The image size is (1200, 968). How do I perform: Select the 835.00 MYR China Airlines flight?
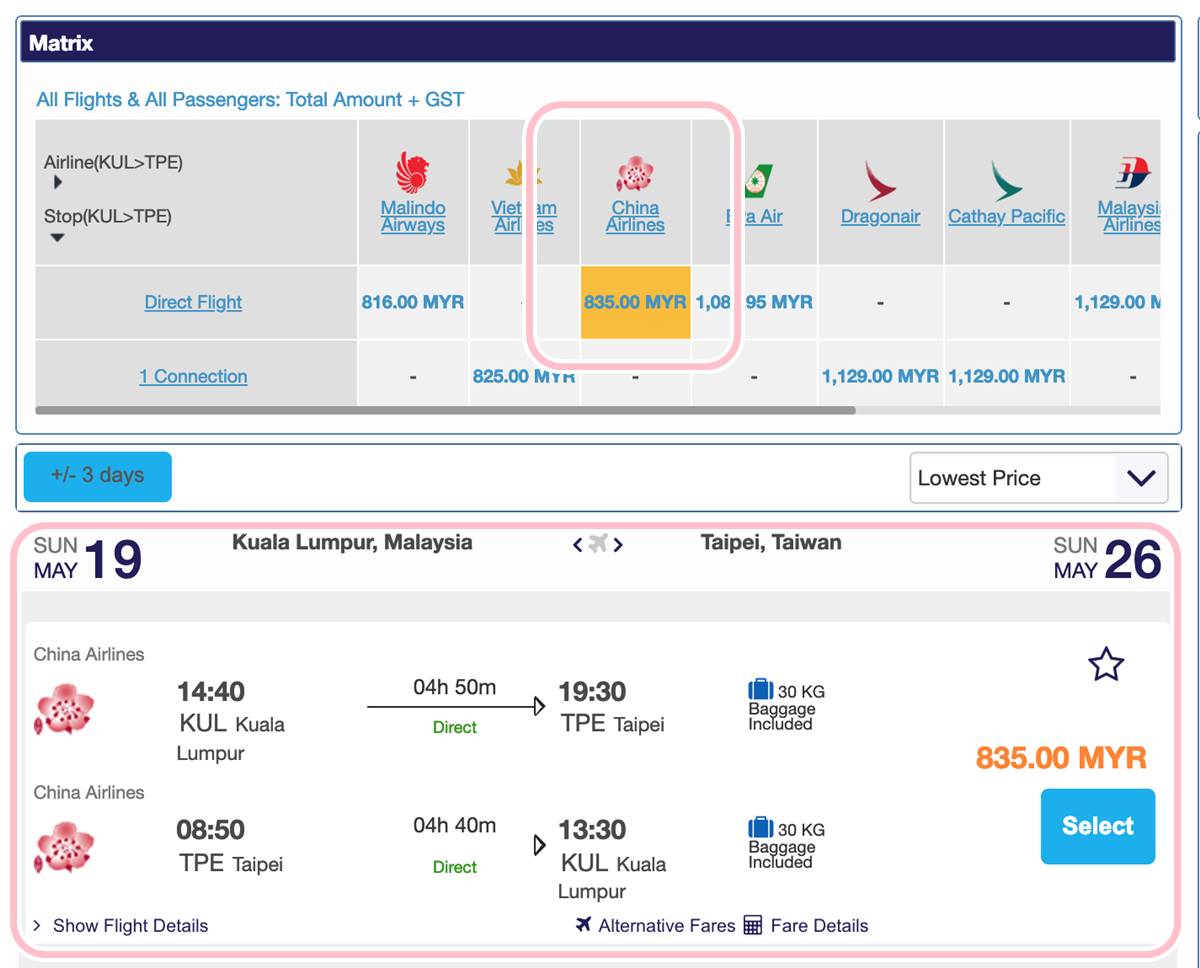click(1097, 826)
